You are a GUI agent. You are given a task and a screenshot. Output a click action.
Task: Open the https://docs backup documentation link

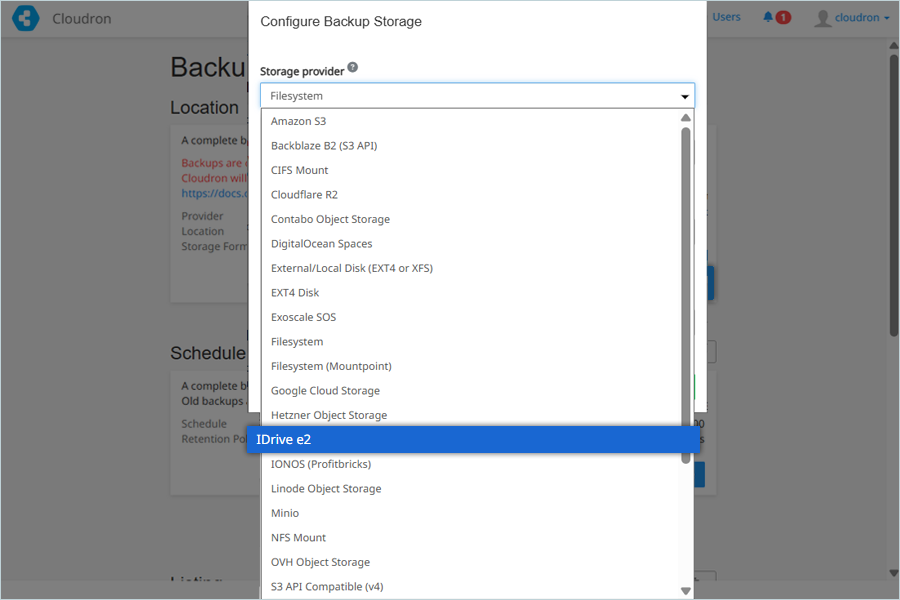coord(215,193)
